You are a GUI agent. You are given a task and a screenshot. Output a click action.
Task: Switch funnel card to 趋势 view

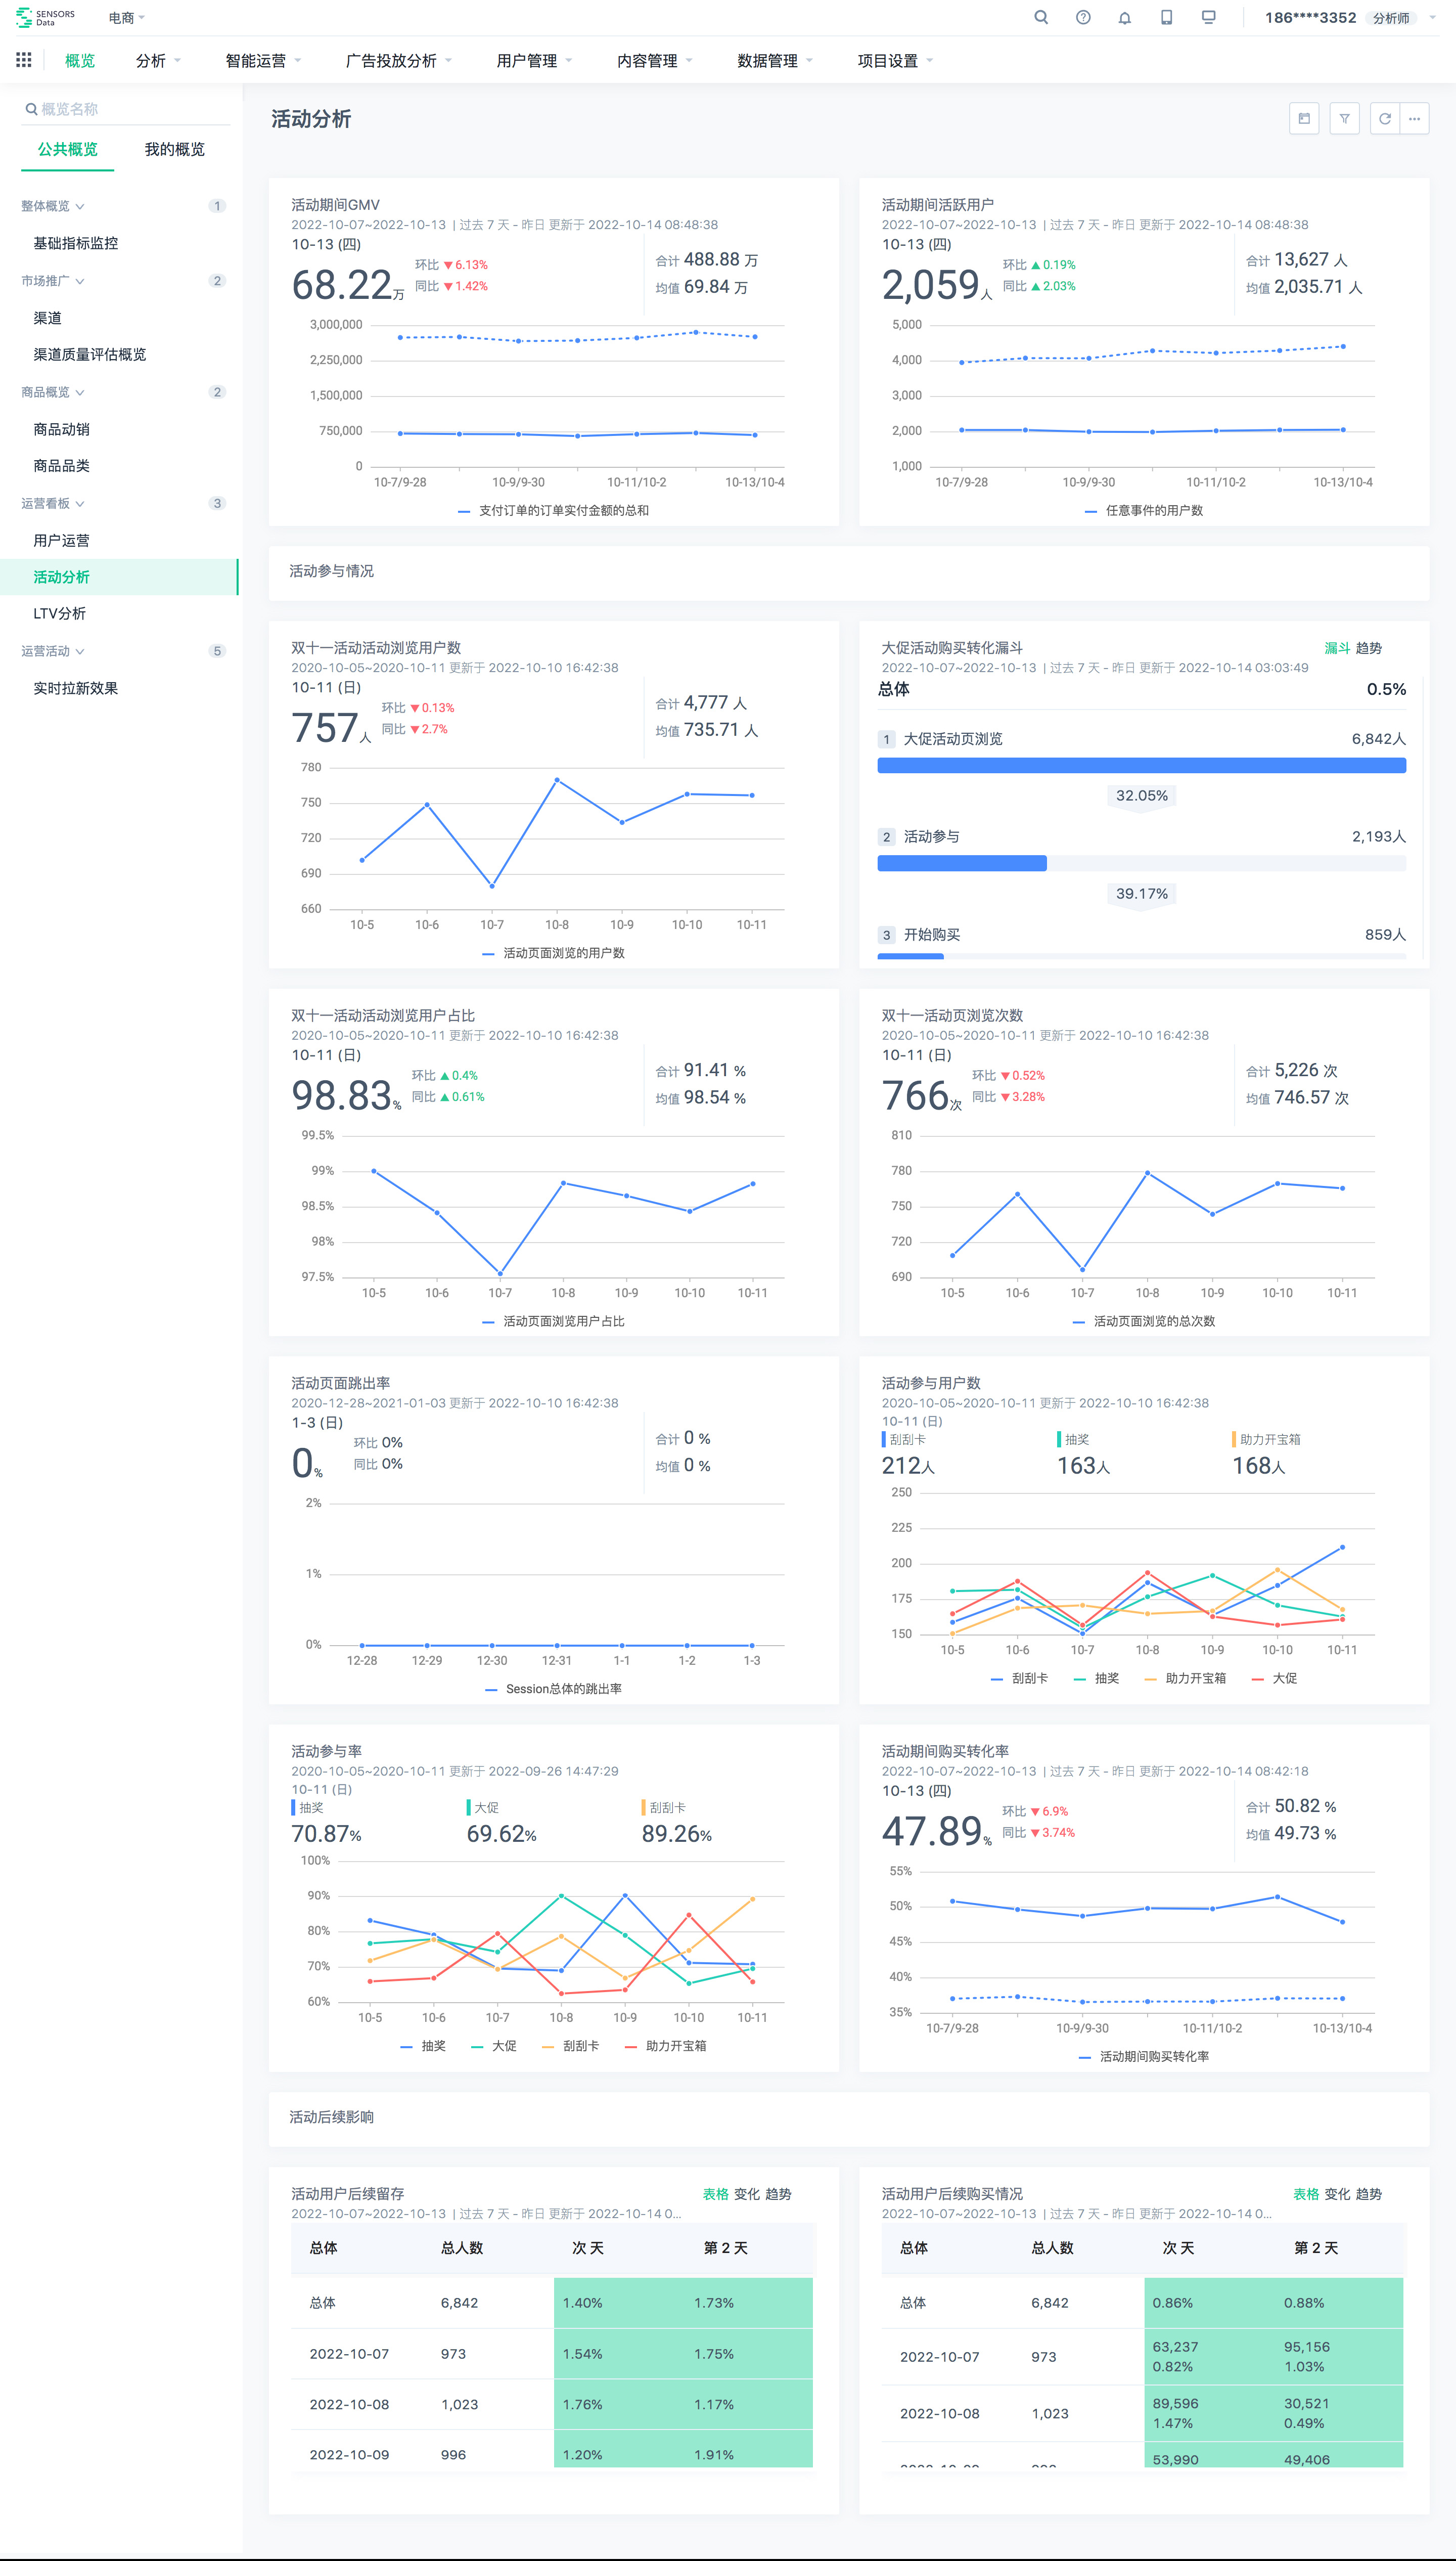pos(1368,648)
